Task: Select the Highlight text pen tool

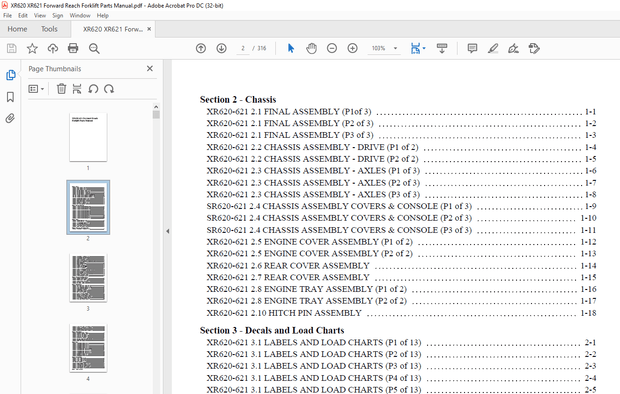Action: pyautogui.click(x=493, y=48)
